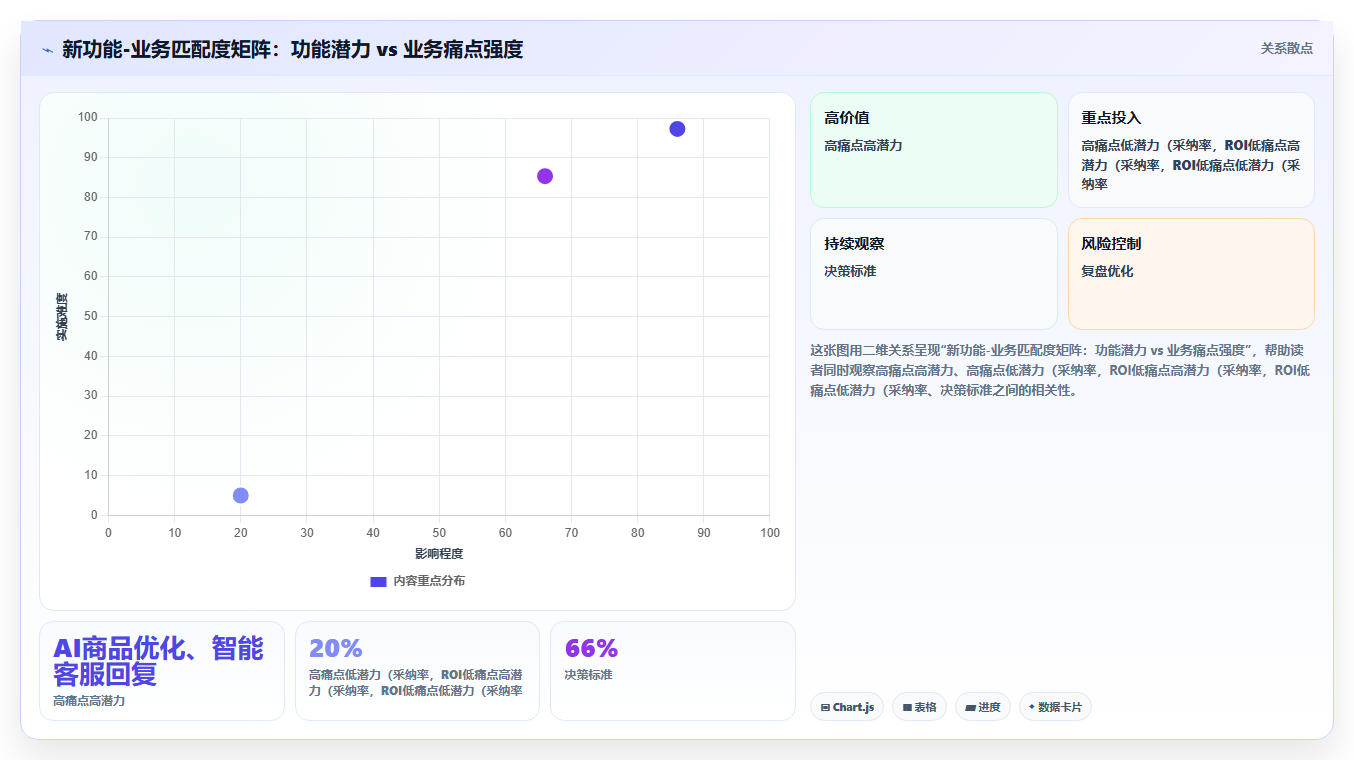Image resolution: width=1354 pixels, height=760 pixels.
Task: Click the 实施难度 y-axis title
Action: [x=62, y=317]
